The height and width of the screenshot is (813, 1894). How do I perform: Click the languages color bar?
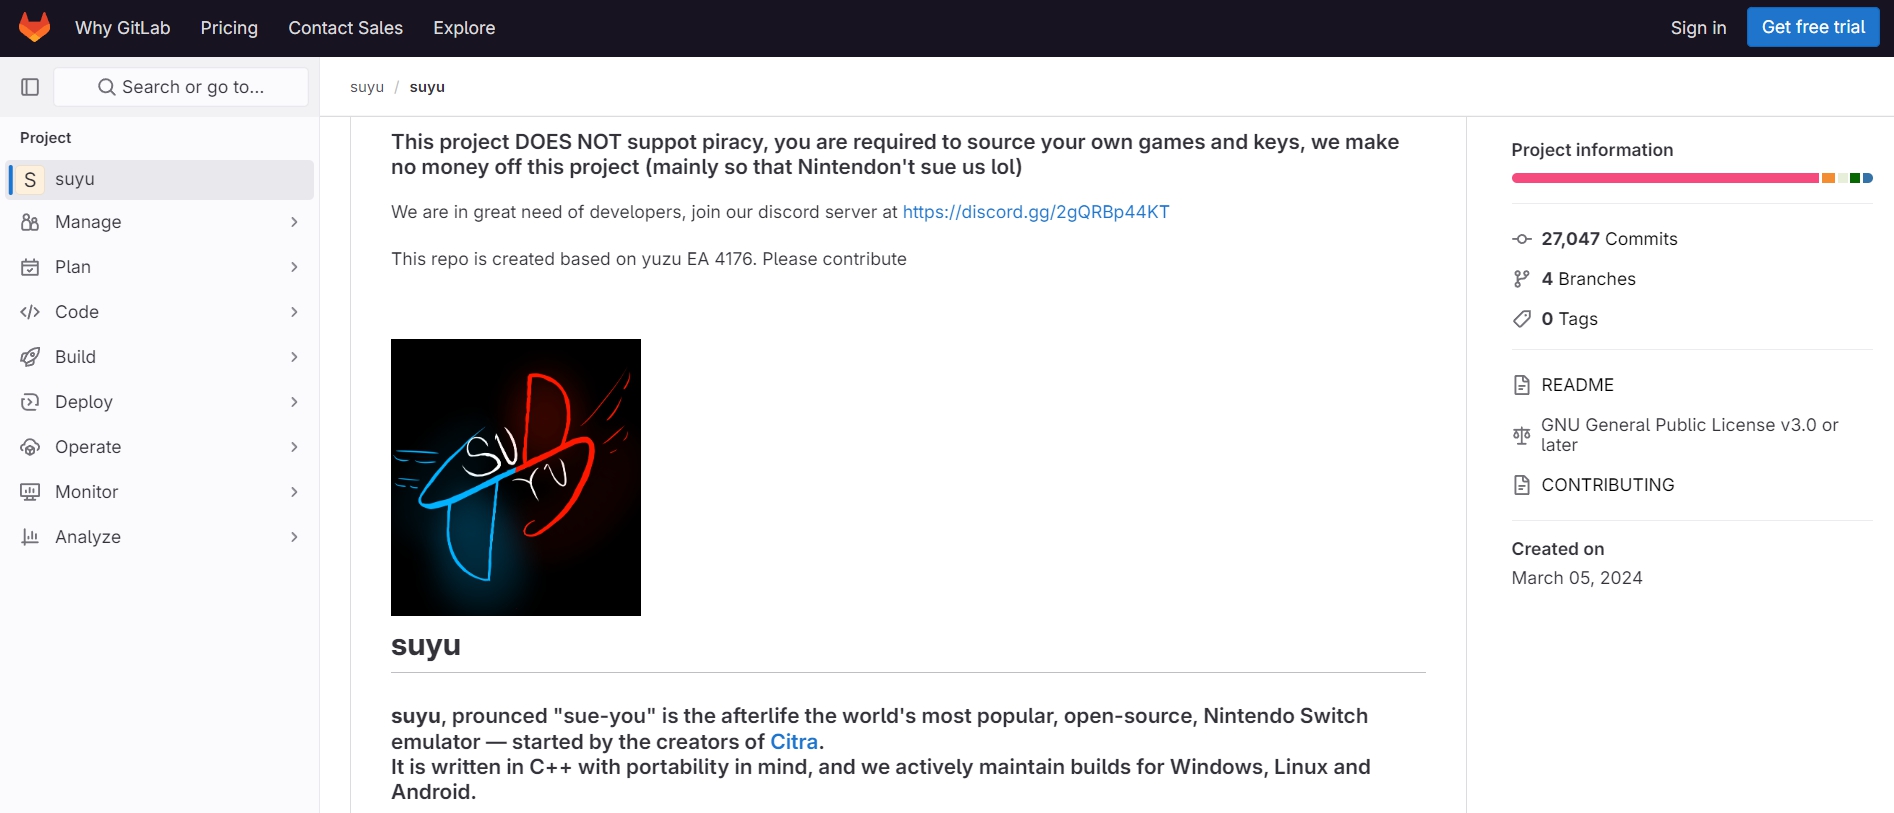(x=1692, y=178)
